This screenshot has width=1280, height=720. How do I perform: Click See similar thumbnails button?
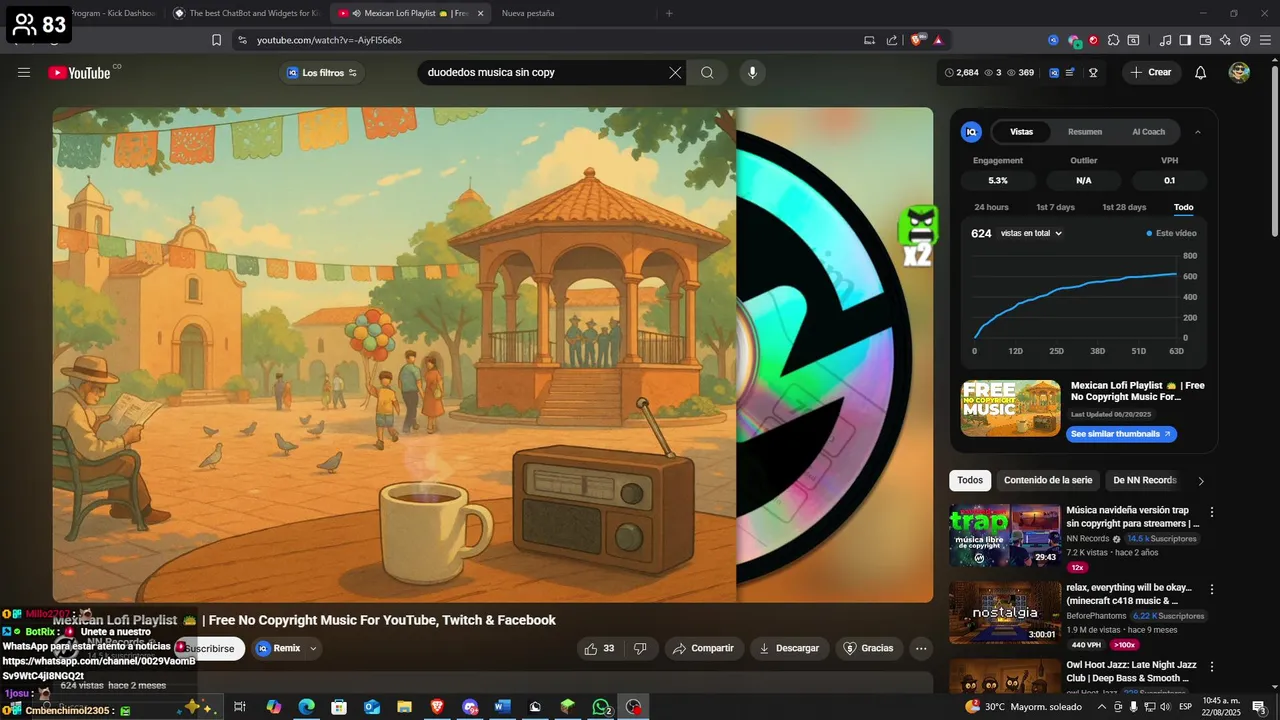[1120, 434]
